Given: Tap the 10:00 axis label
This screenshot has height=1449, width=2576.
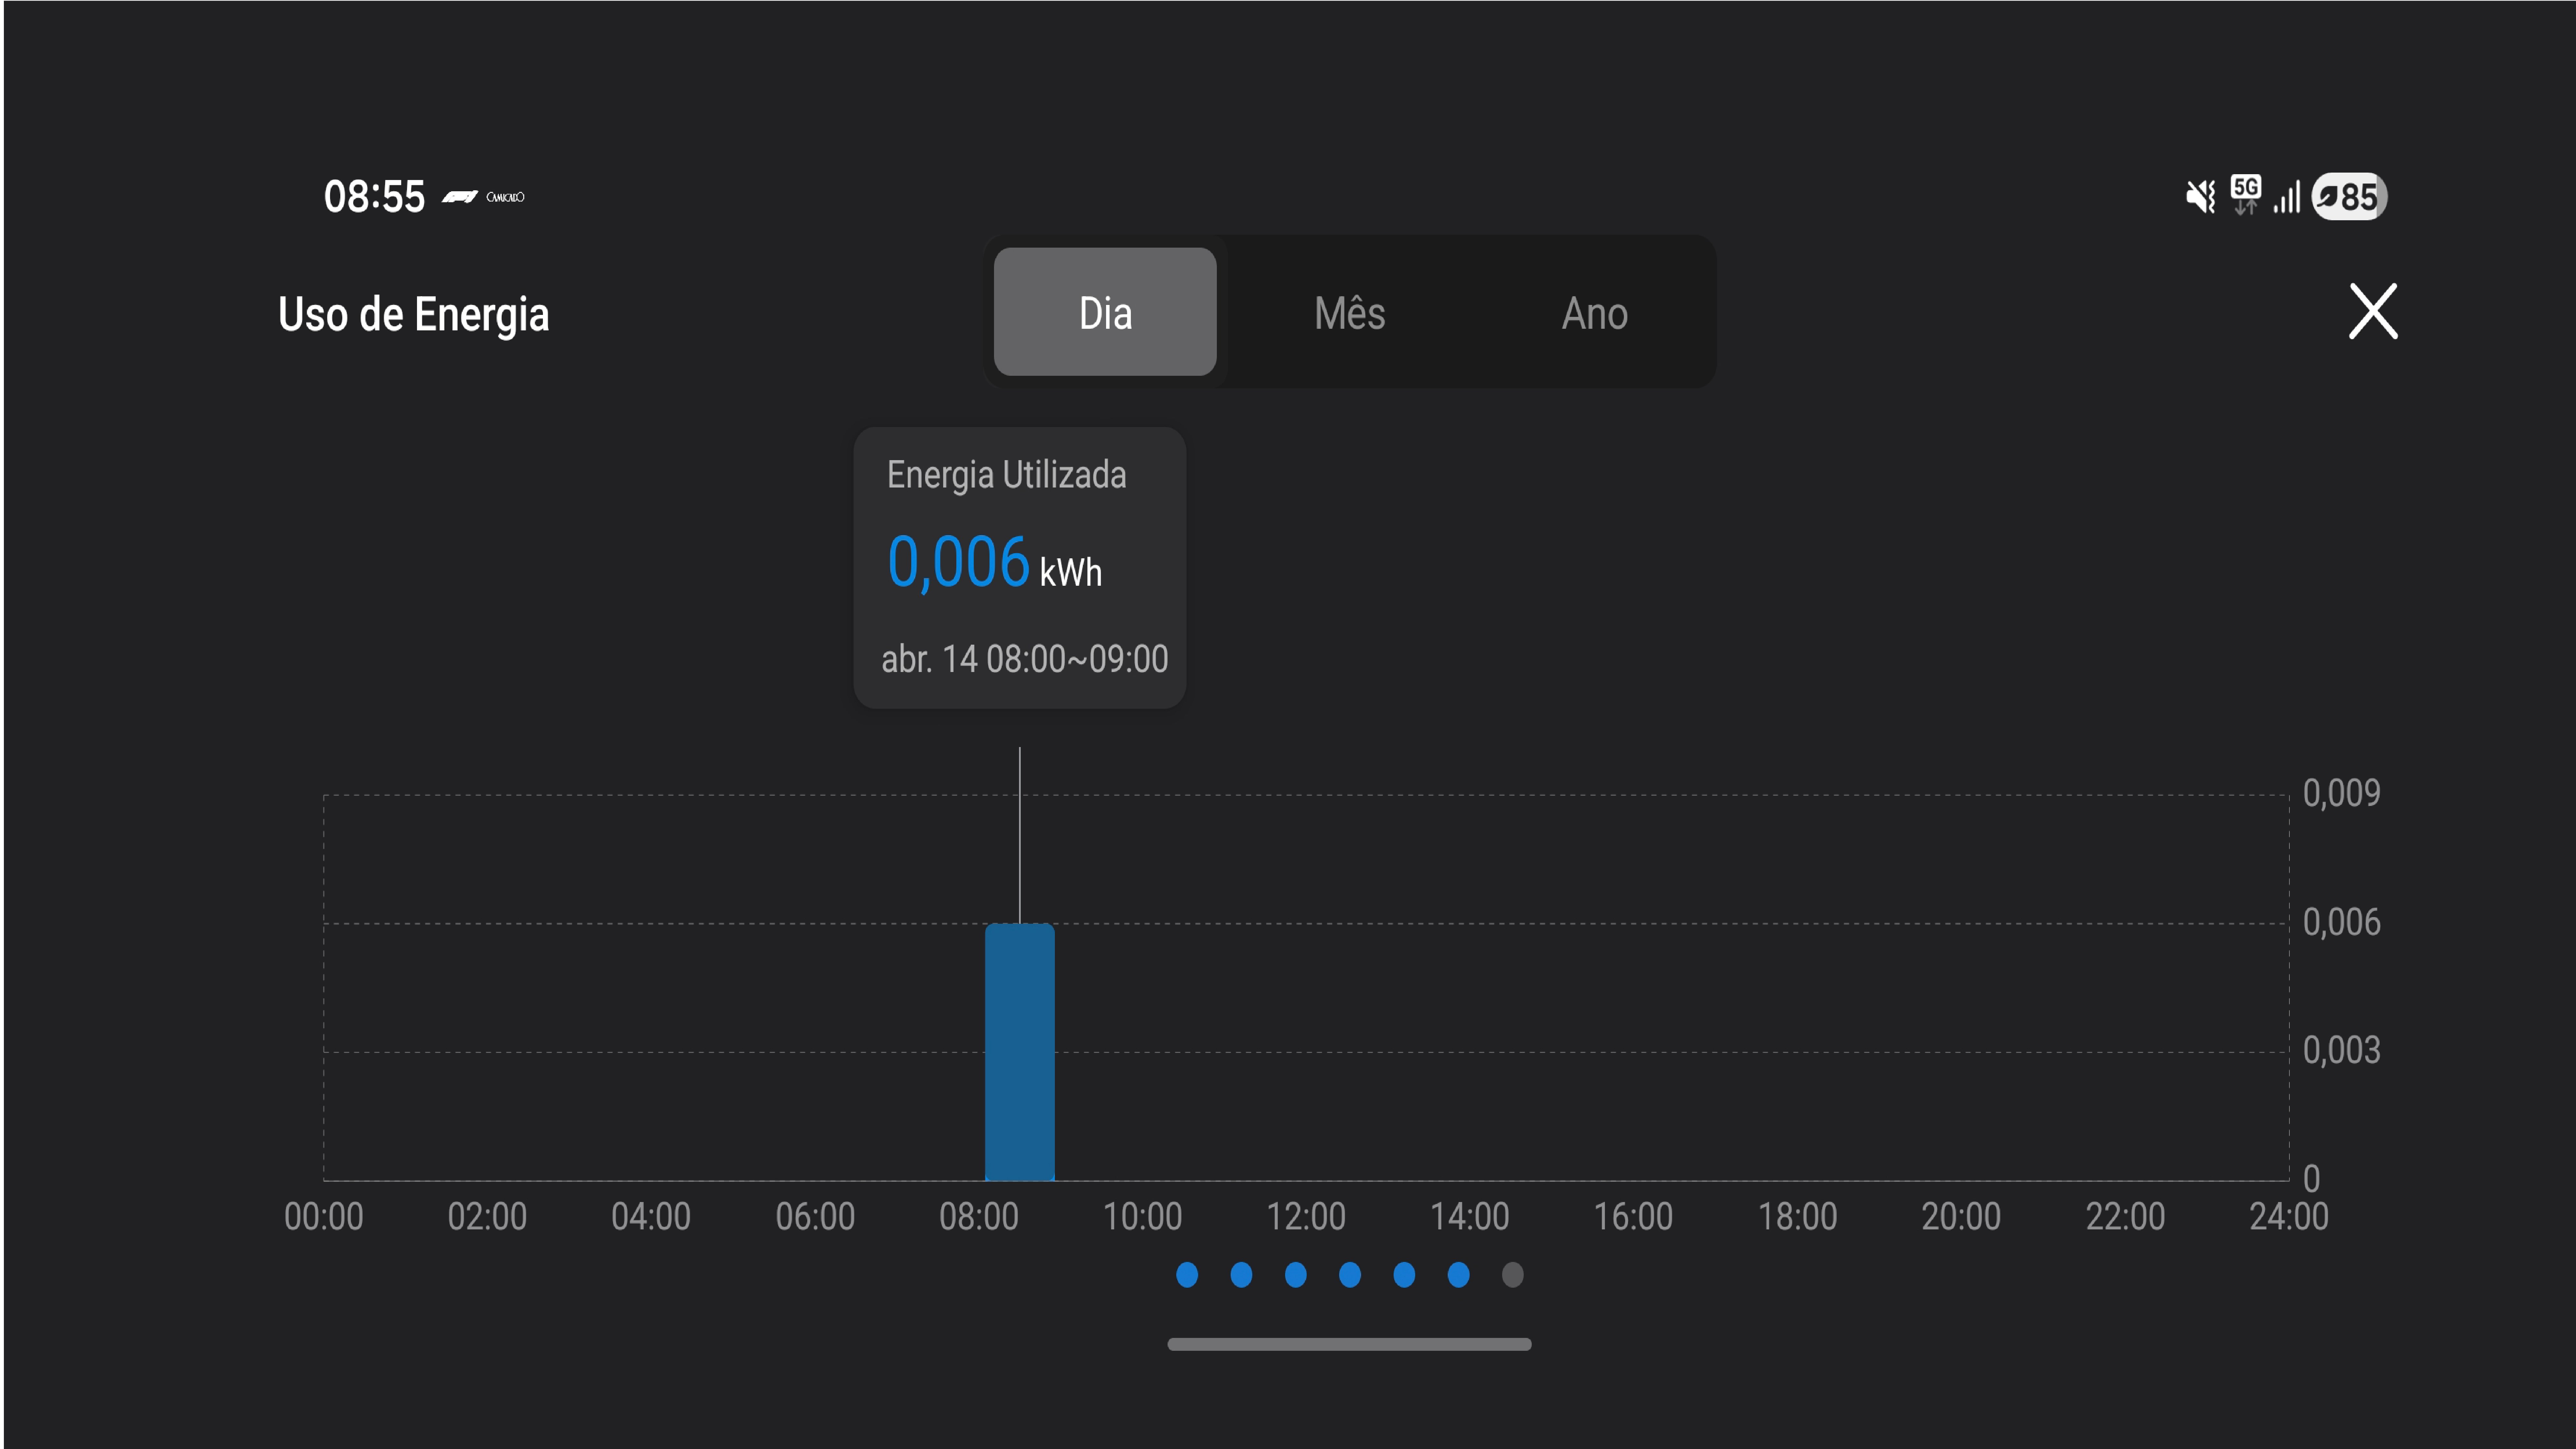Looking at the screenshot, I should click(x=1142, y=1217).
